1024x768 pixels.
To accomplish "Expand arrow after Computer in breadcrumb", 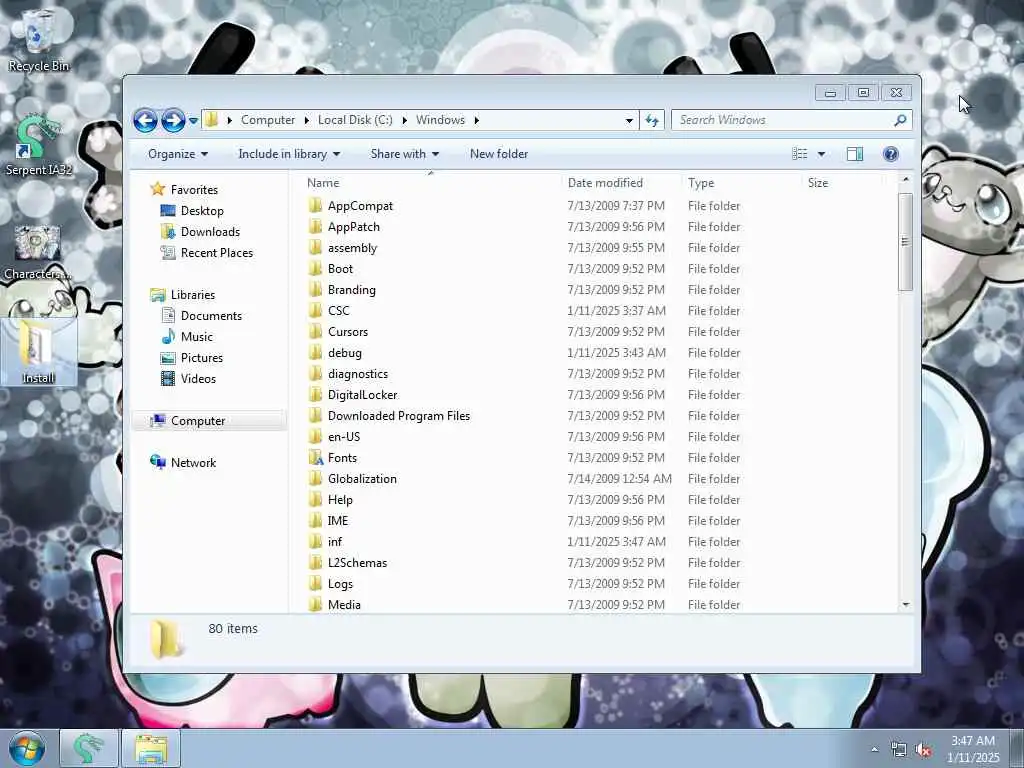I will (x=307, y=120).
